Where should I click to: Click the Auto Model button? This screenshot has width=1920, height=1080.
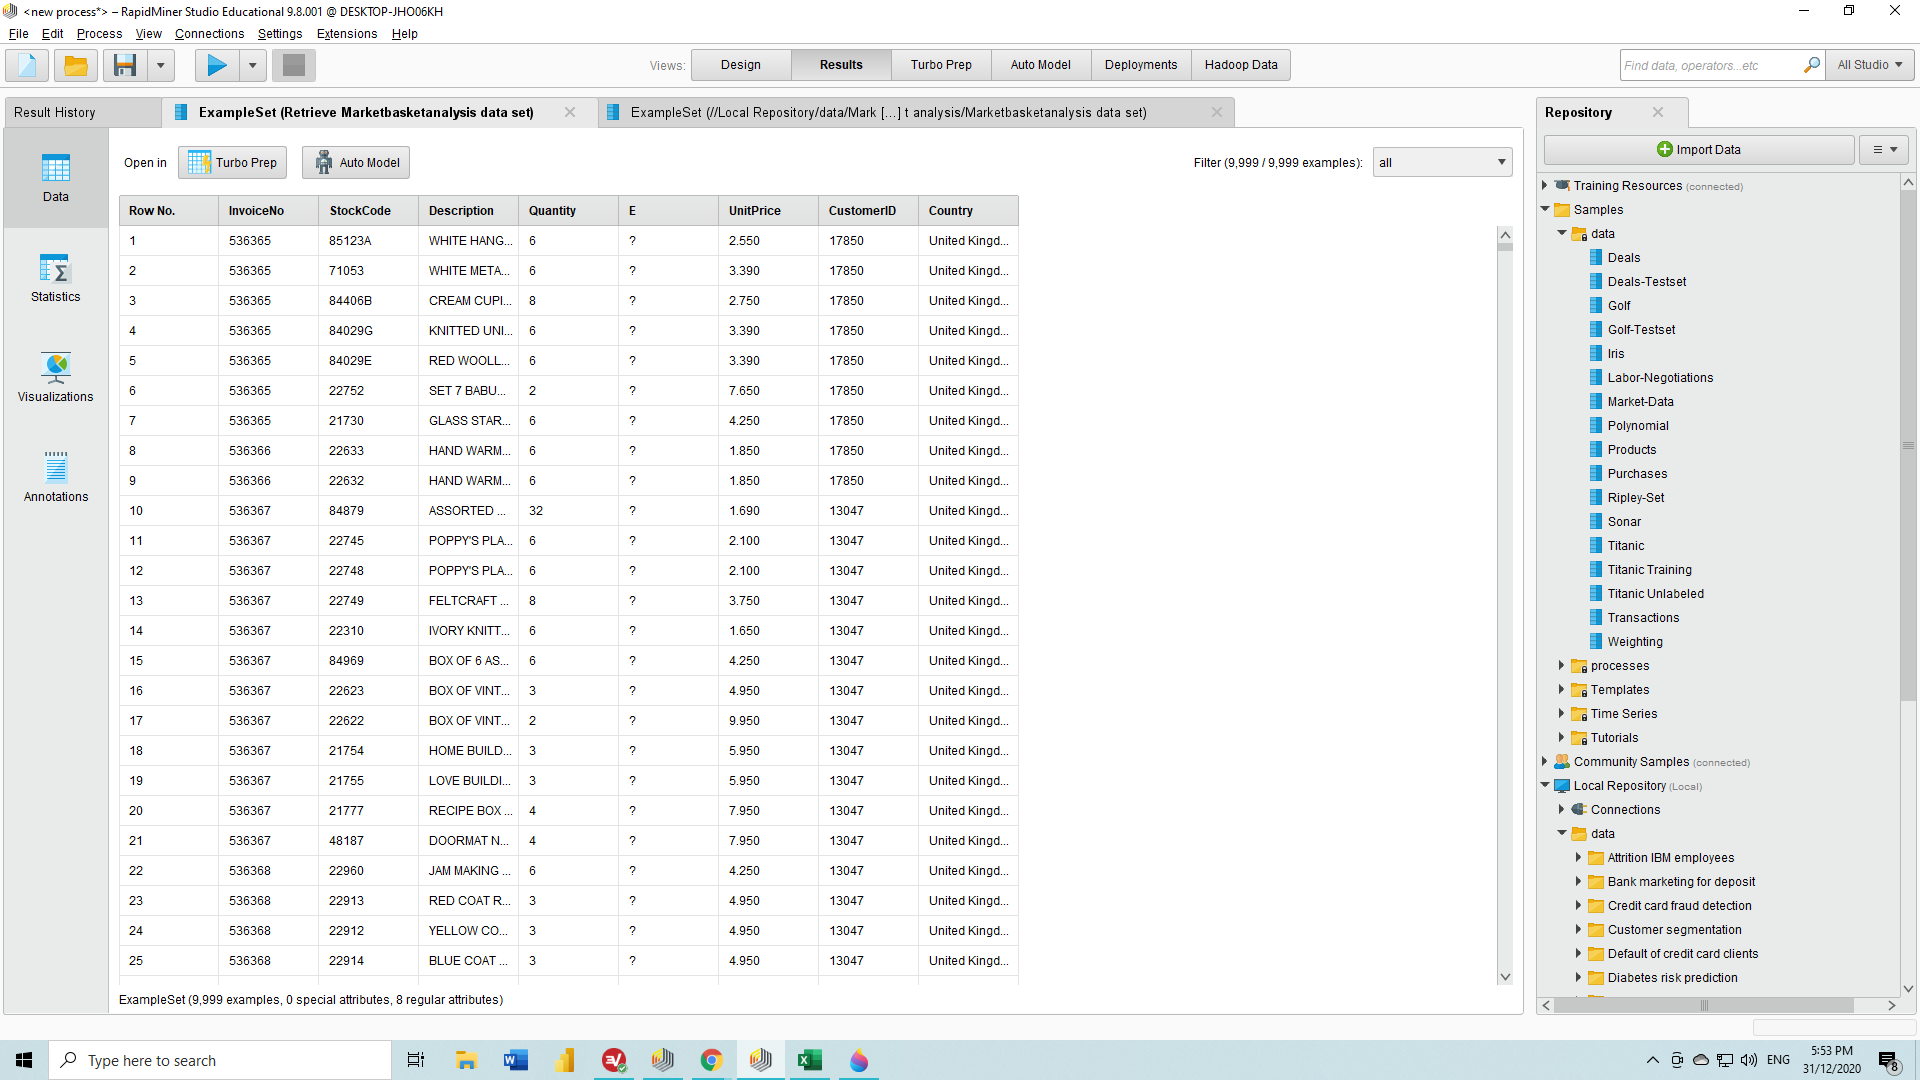[x=356, y=162]
